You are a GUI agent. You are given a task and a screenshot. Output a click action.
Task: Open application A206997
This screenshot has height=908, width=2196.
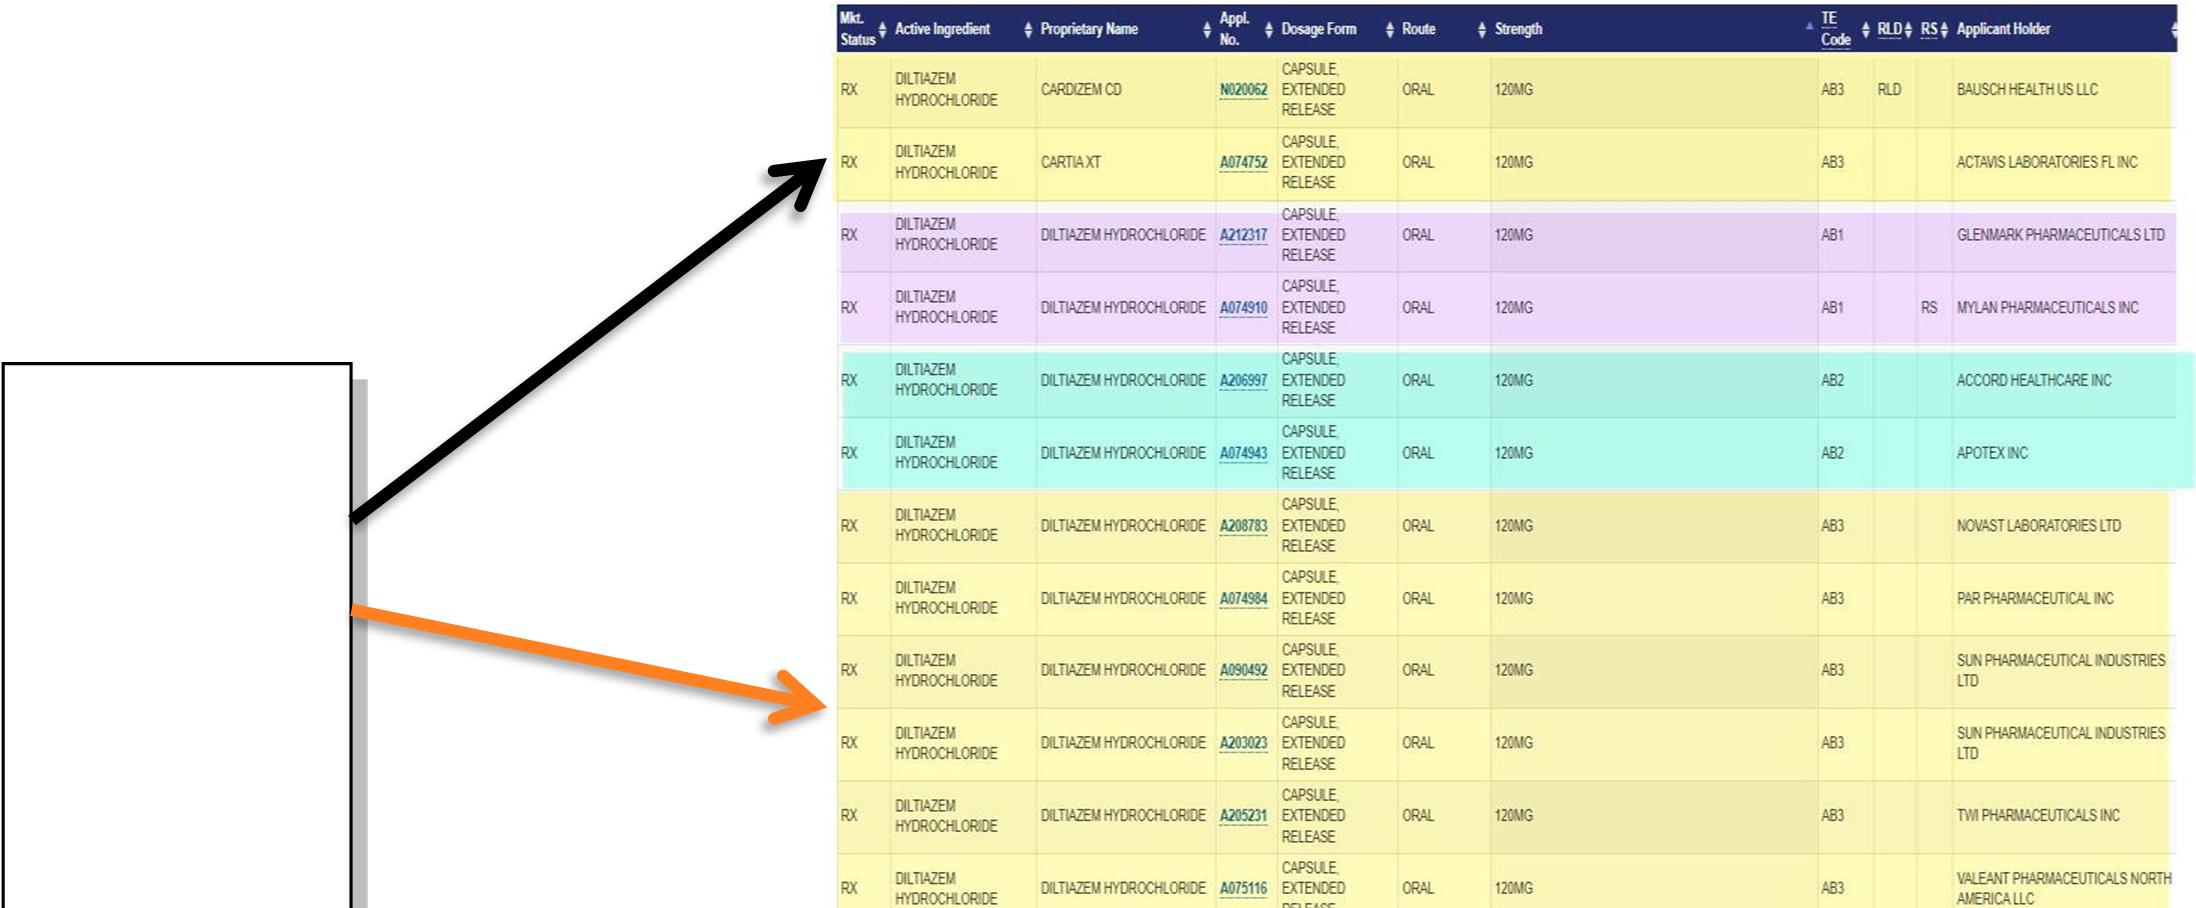[x=1243, y=381]
